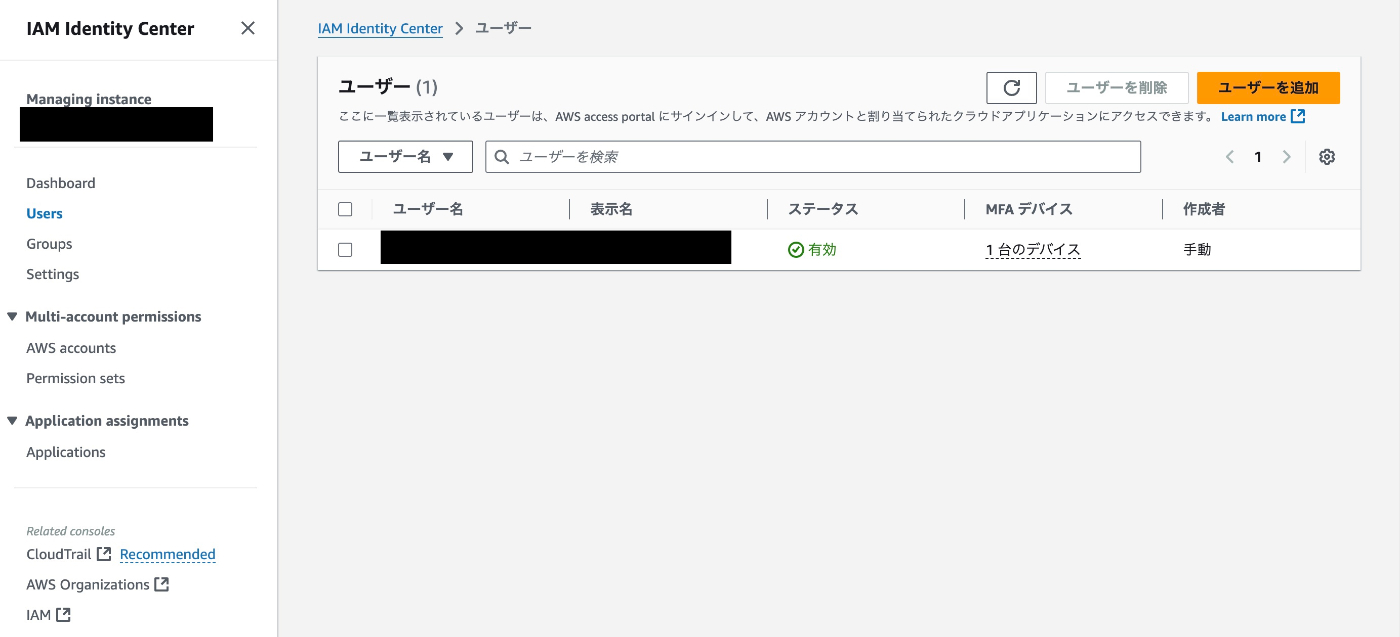
Task: Click the search magnifier icon
Action: pos(503,157)
